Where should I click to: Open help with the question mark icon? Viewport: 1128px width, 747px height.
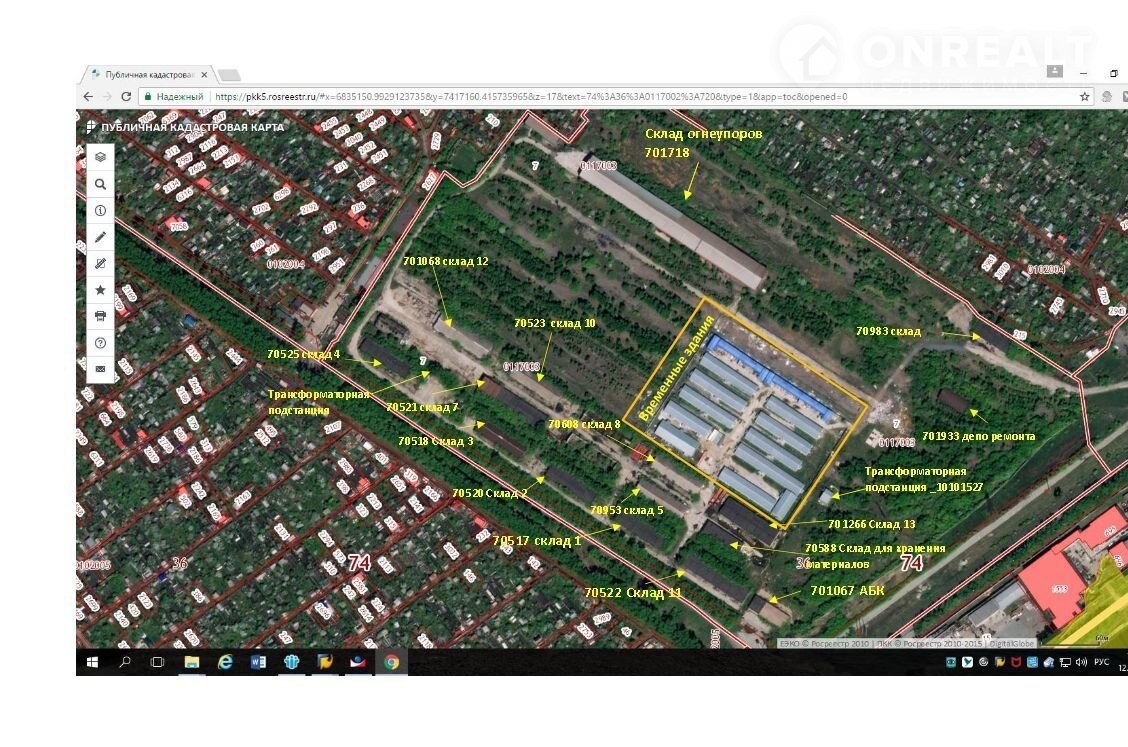[100, 343]
